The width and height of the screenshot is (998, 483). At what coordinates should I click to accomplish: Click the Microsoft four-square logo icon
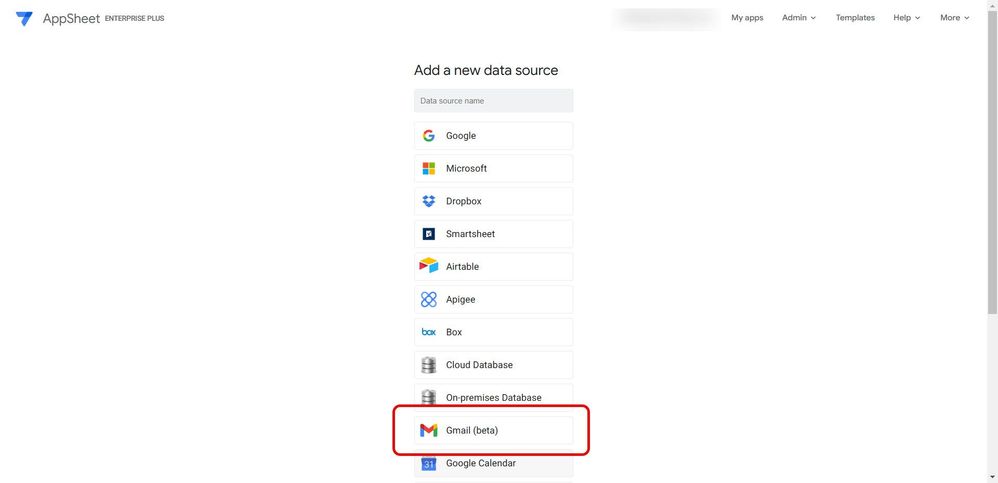(x=429, y=169)
